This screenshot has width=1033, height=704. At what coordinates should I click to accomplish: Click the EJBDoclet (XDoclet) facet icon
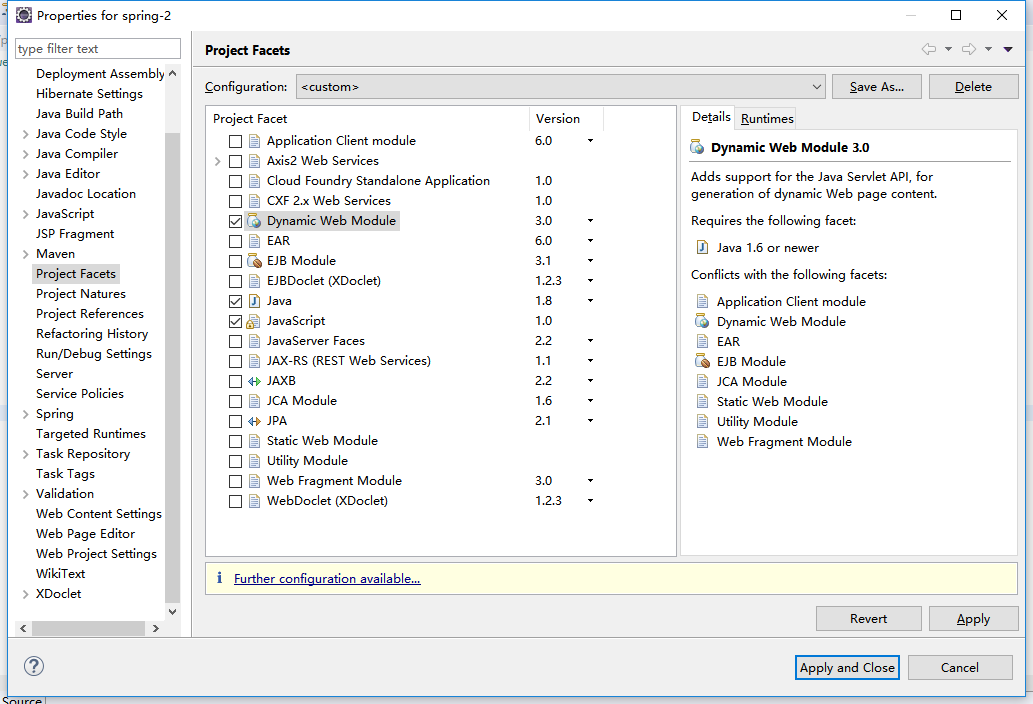coord(254,281)
